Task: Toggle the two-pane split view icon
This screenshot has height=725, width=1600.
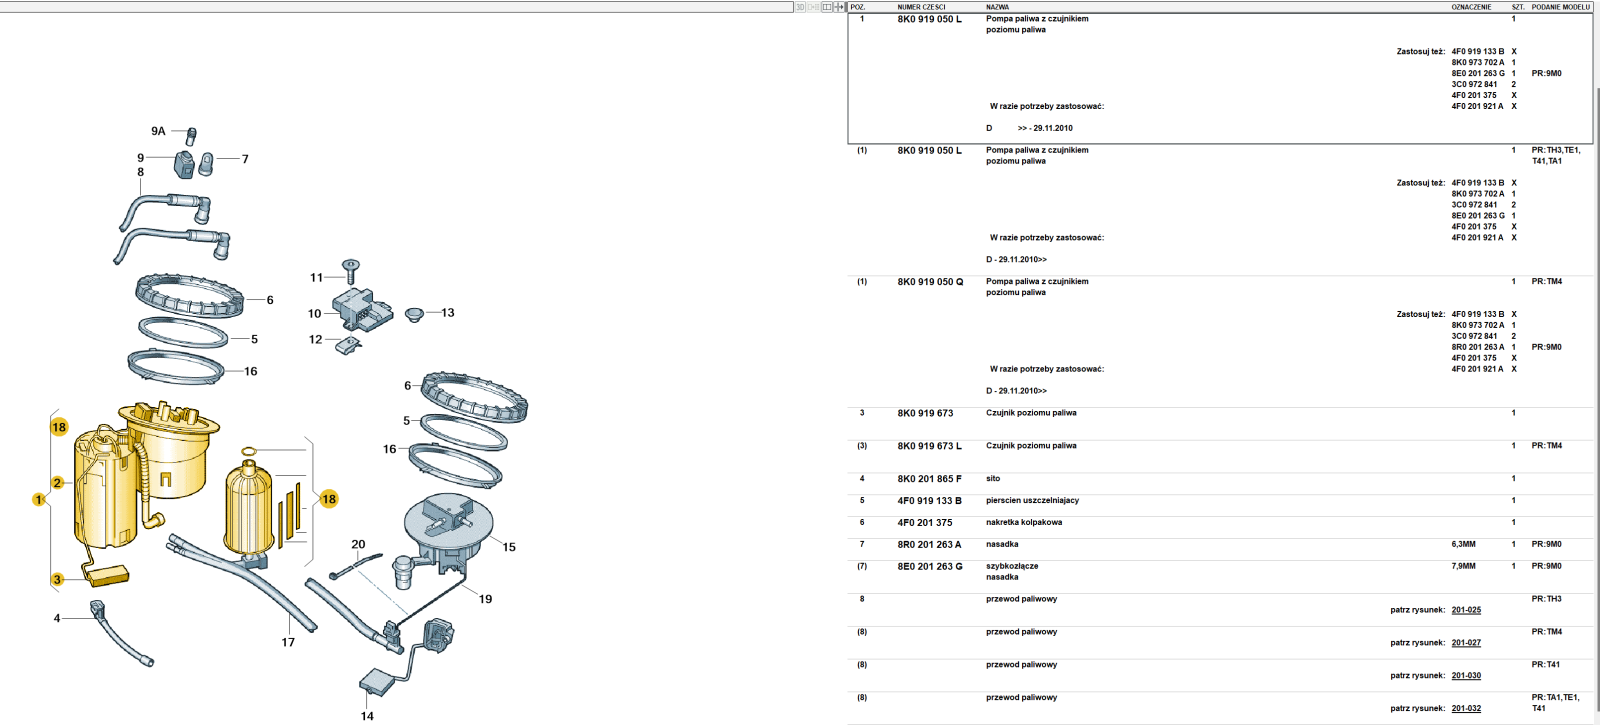Action: [x=827, y=7]
